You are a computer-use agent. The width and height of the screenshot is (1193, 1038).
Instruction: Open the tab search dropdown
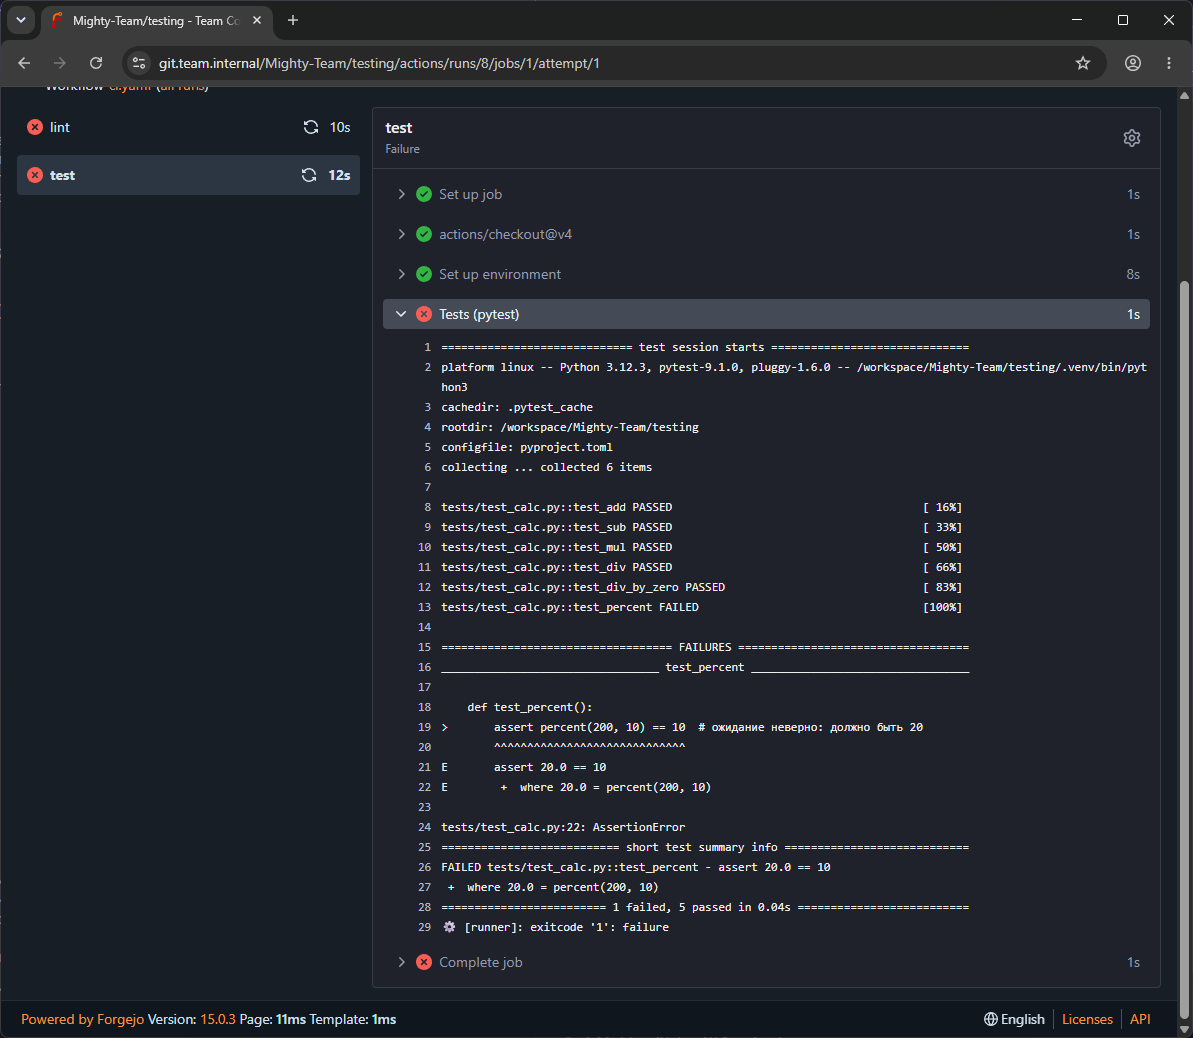[21, 21]
